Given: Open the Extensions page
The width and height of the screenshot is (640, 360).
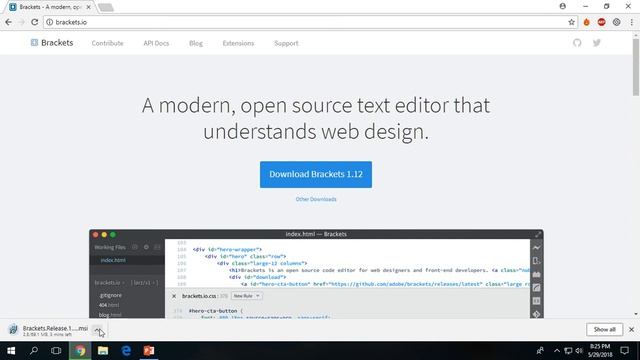Looking at the screenshot, I should [238, 43].
